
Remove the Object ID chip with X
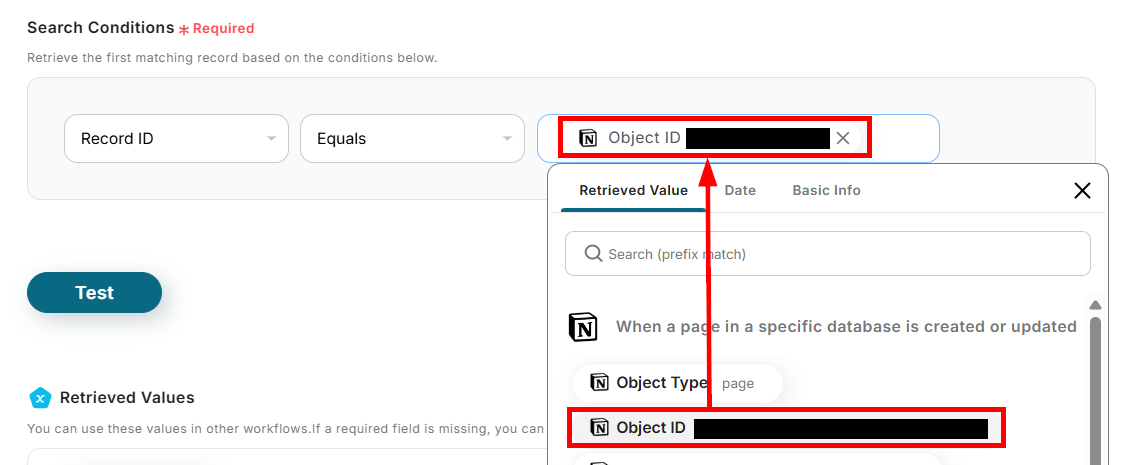(x=843, y=138)
